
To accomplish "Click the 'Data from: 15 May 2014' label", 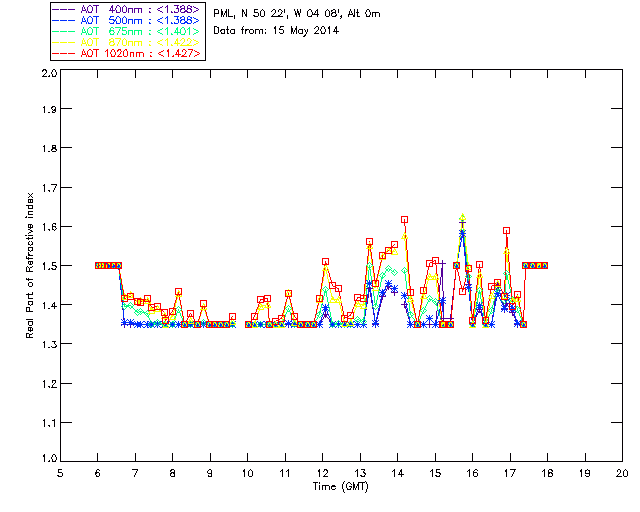I will click(x=276, y=31).
